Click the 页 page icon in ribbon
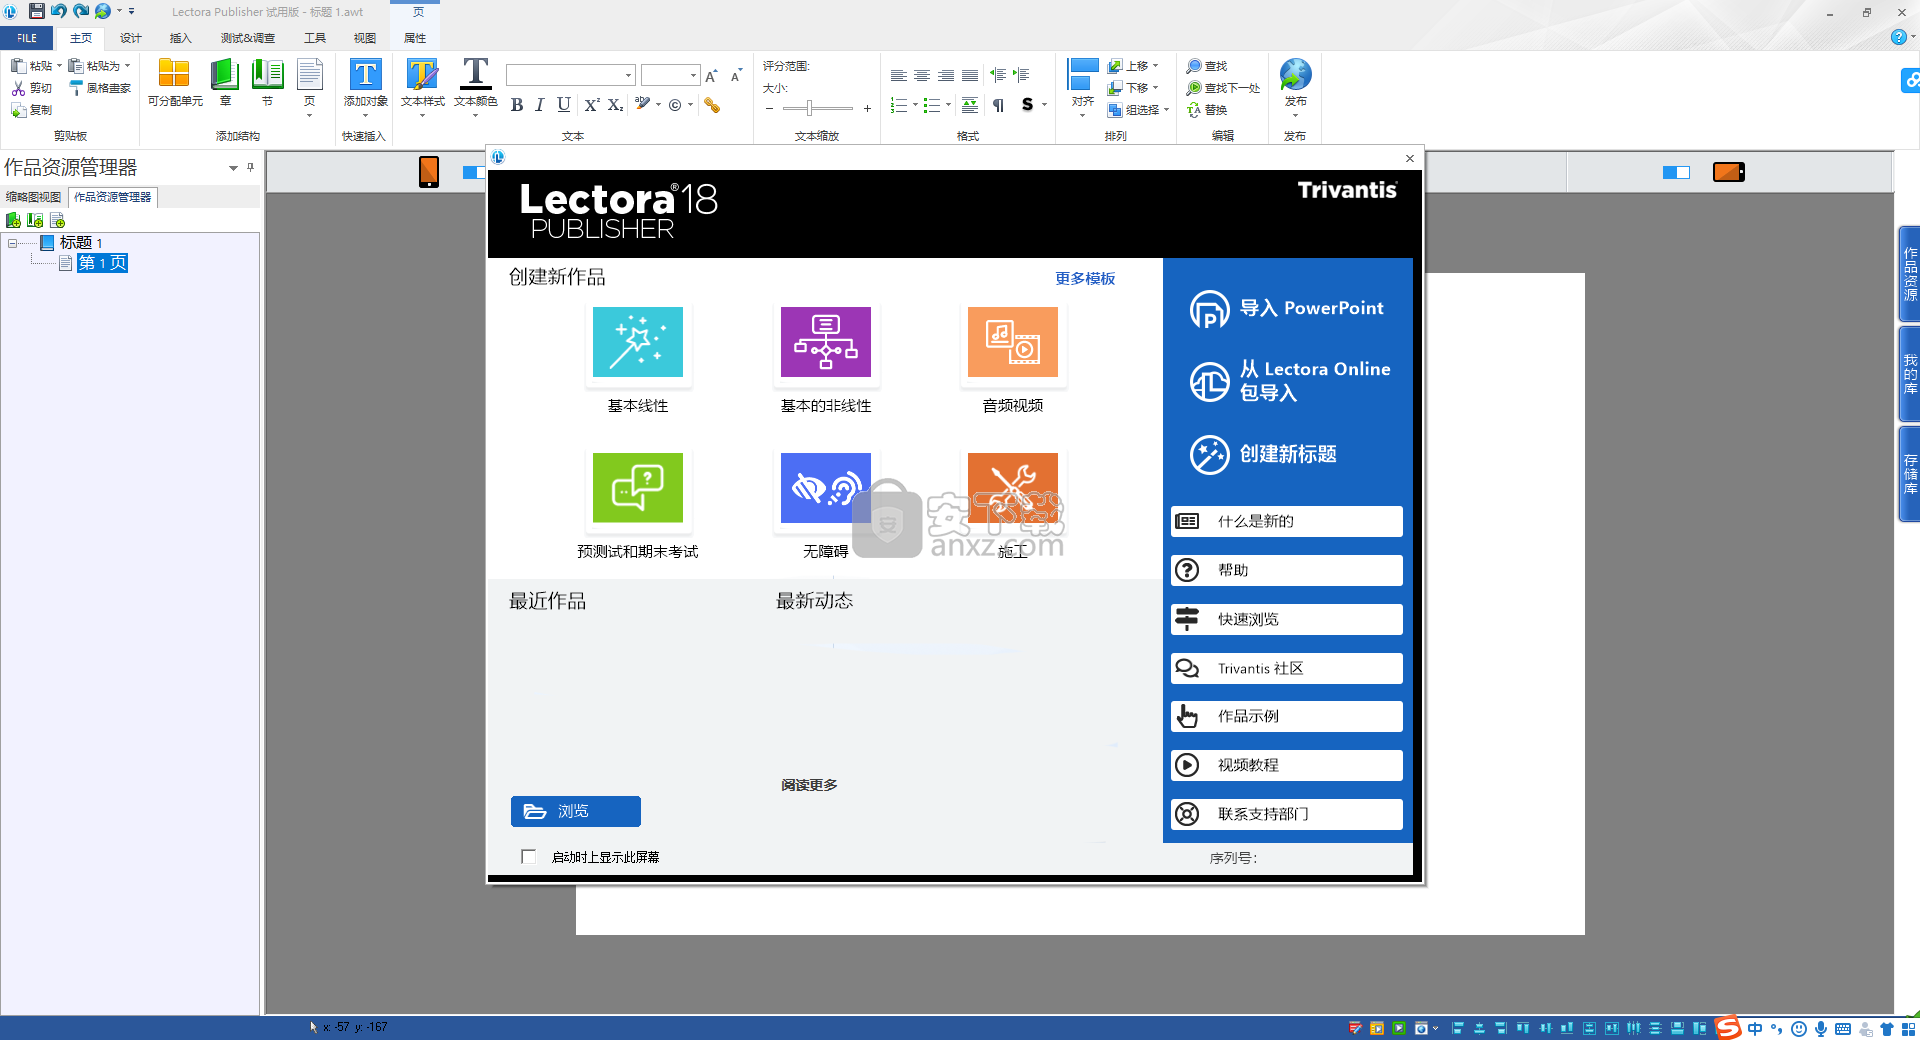This screenshot has width=1920, height=1040. coord(310,76)
